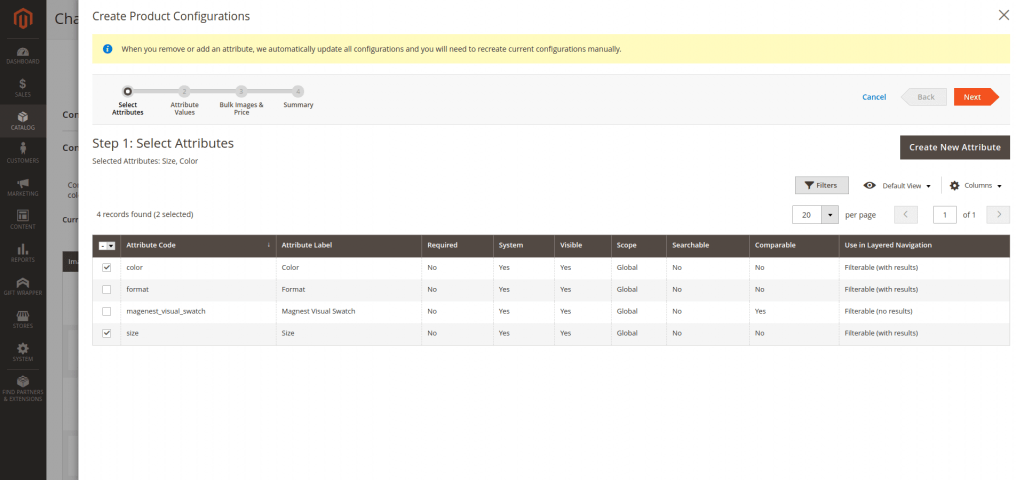Open the Dashboard icon in sidebar

point(22,54)
